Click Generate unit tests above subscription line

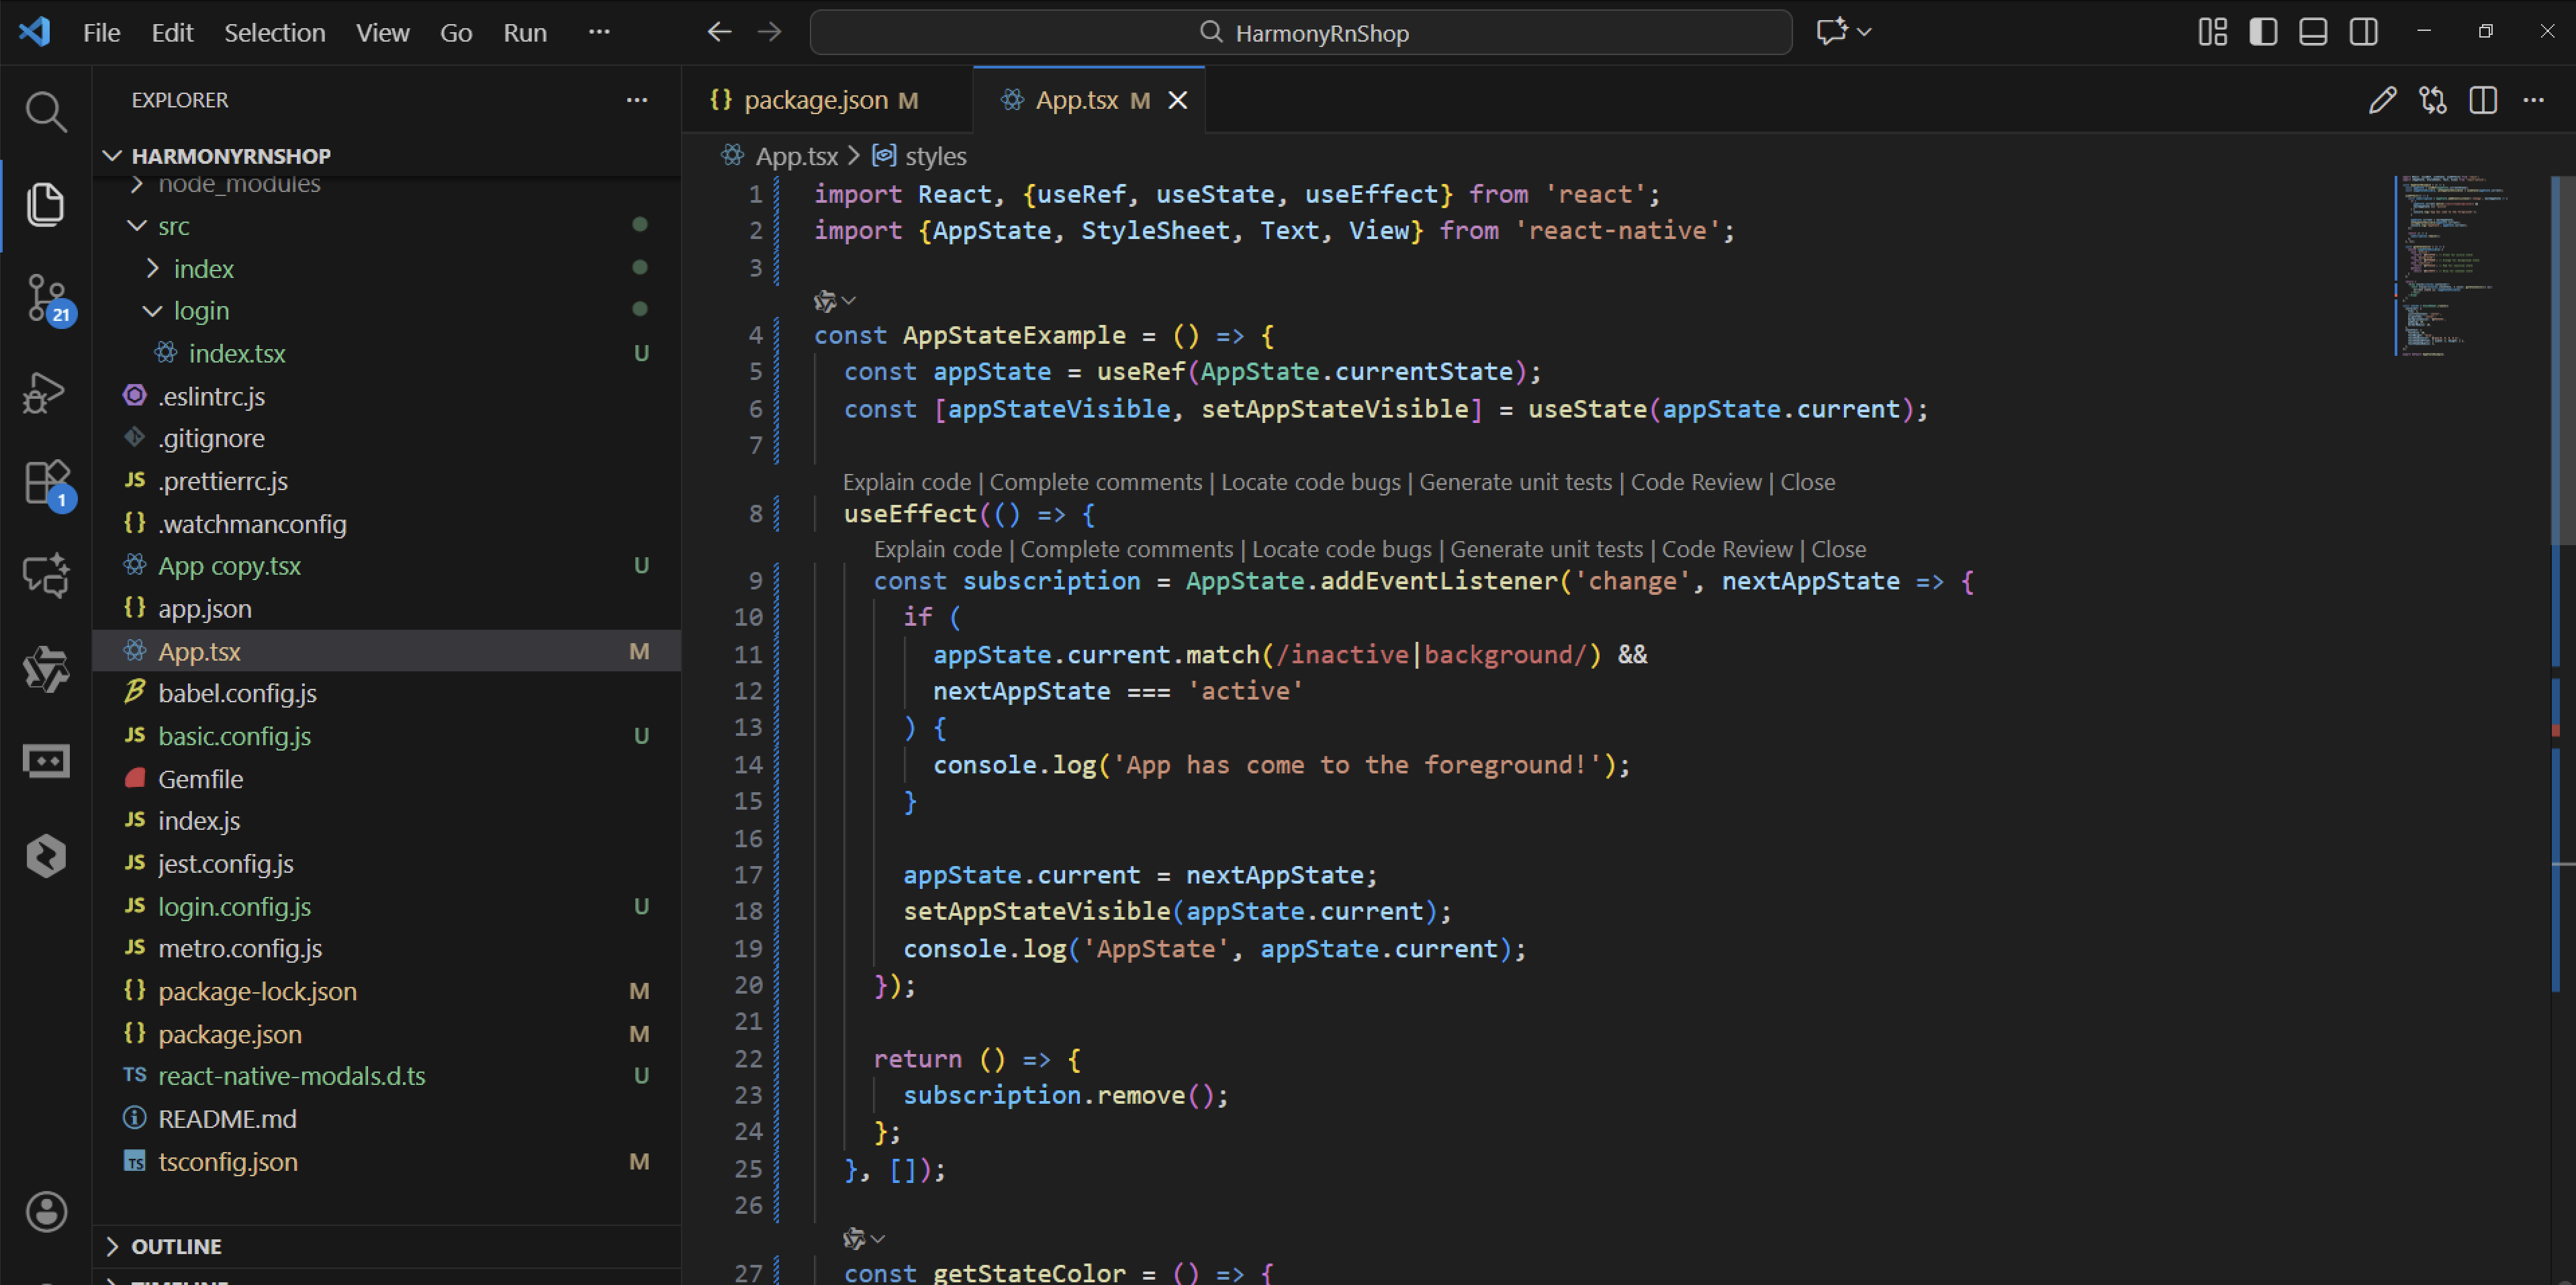click(x=1546, y=549)
